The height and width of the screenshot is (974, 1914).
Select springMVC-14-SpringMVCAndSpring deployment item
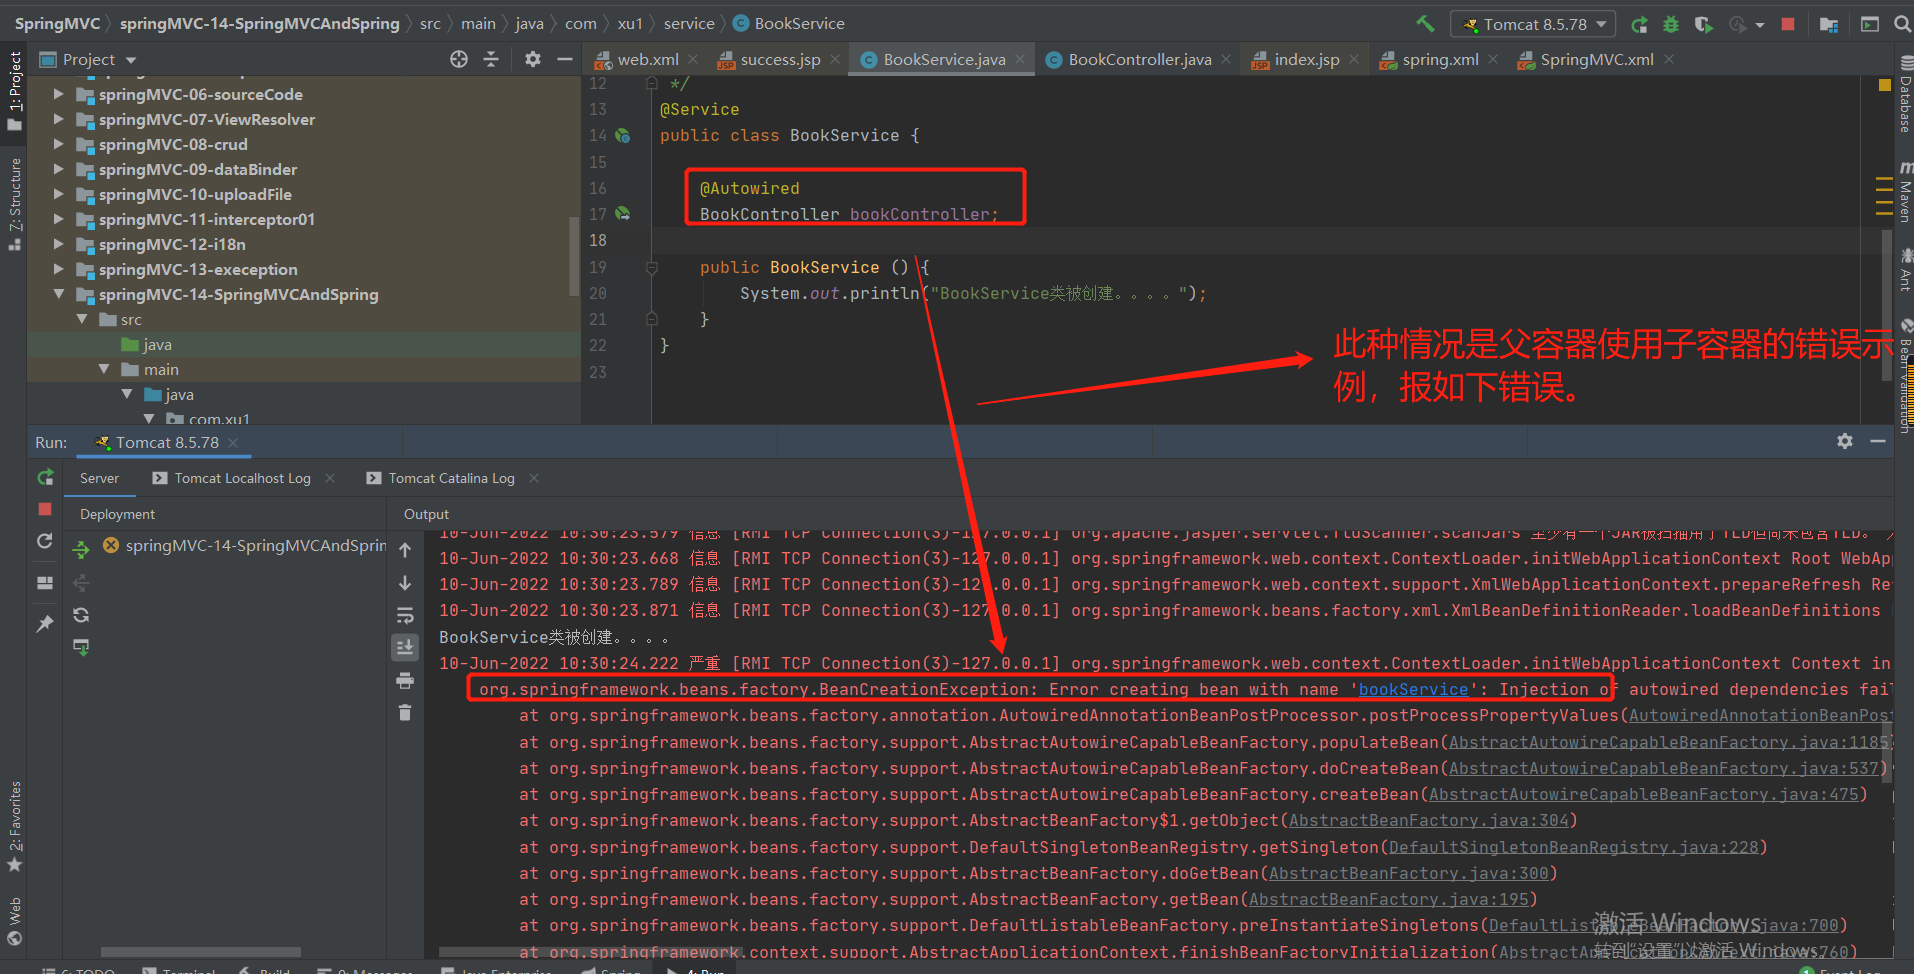click(245, 546)
